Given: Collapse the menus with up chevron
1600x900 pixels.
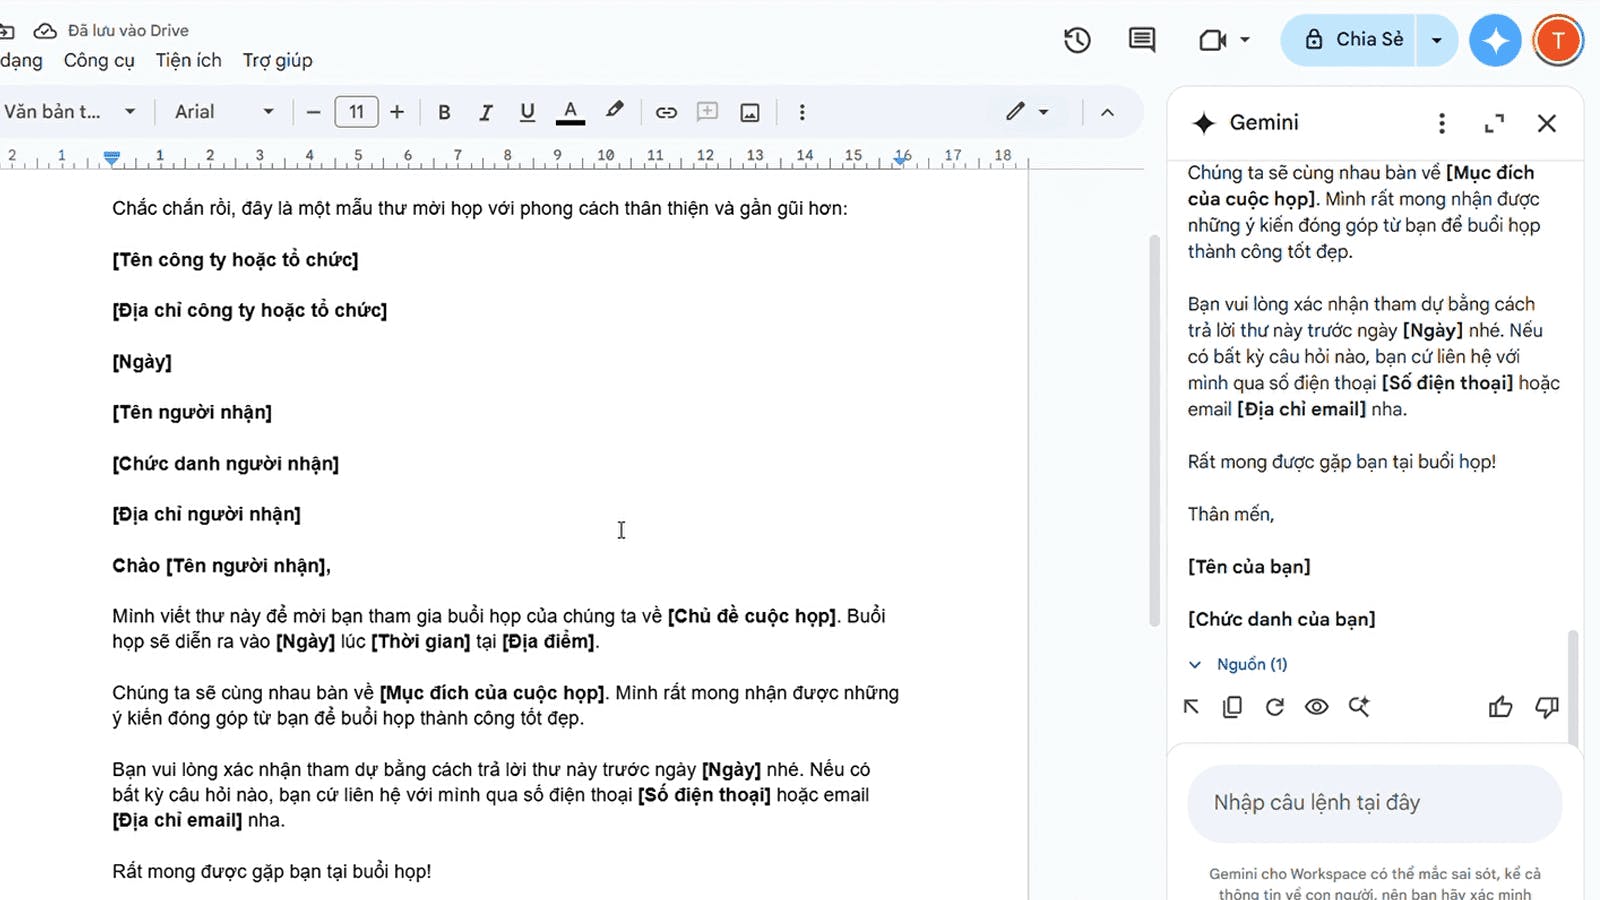Looking at the screenshot, I should pos(1107,112).
